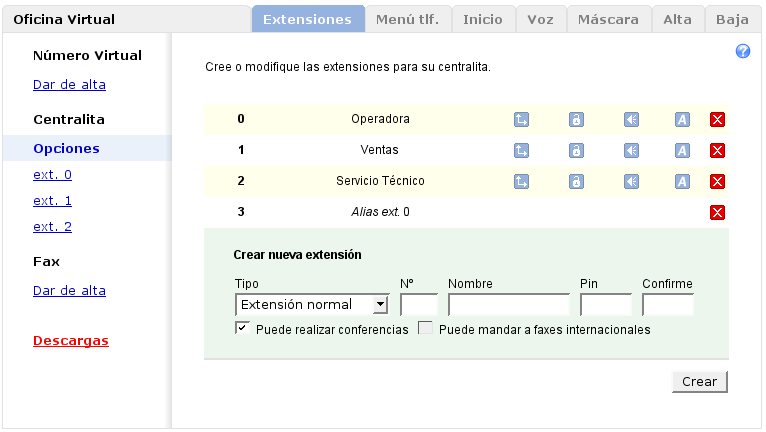Go to the Voz tab
The image size is (766, 432).
[541, 19]
